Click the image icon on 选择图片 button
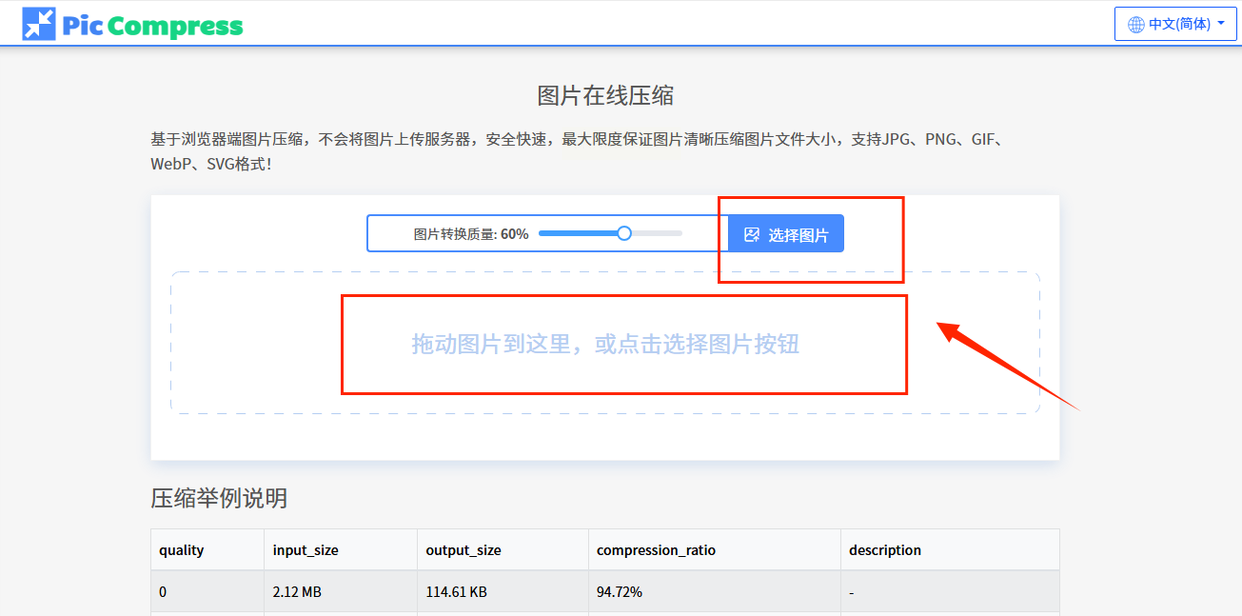 pos(752,235)
